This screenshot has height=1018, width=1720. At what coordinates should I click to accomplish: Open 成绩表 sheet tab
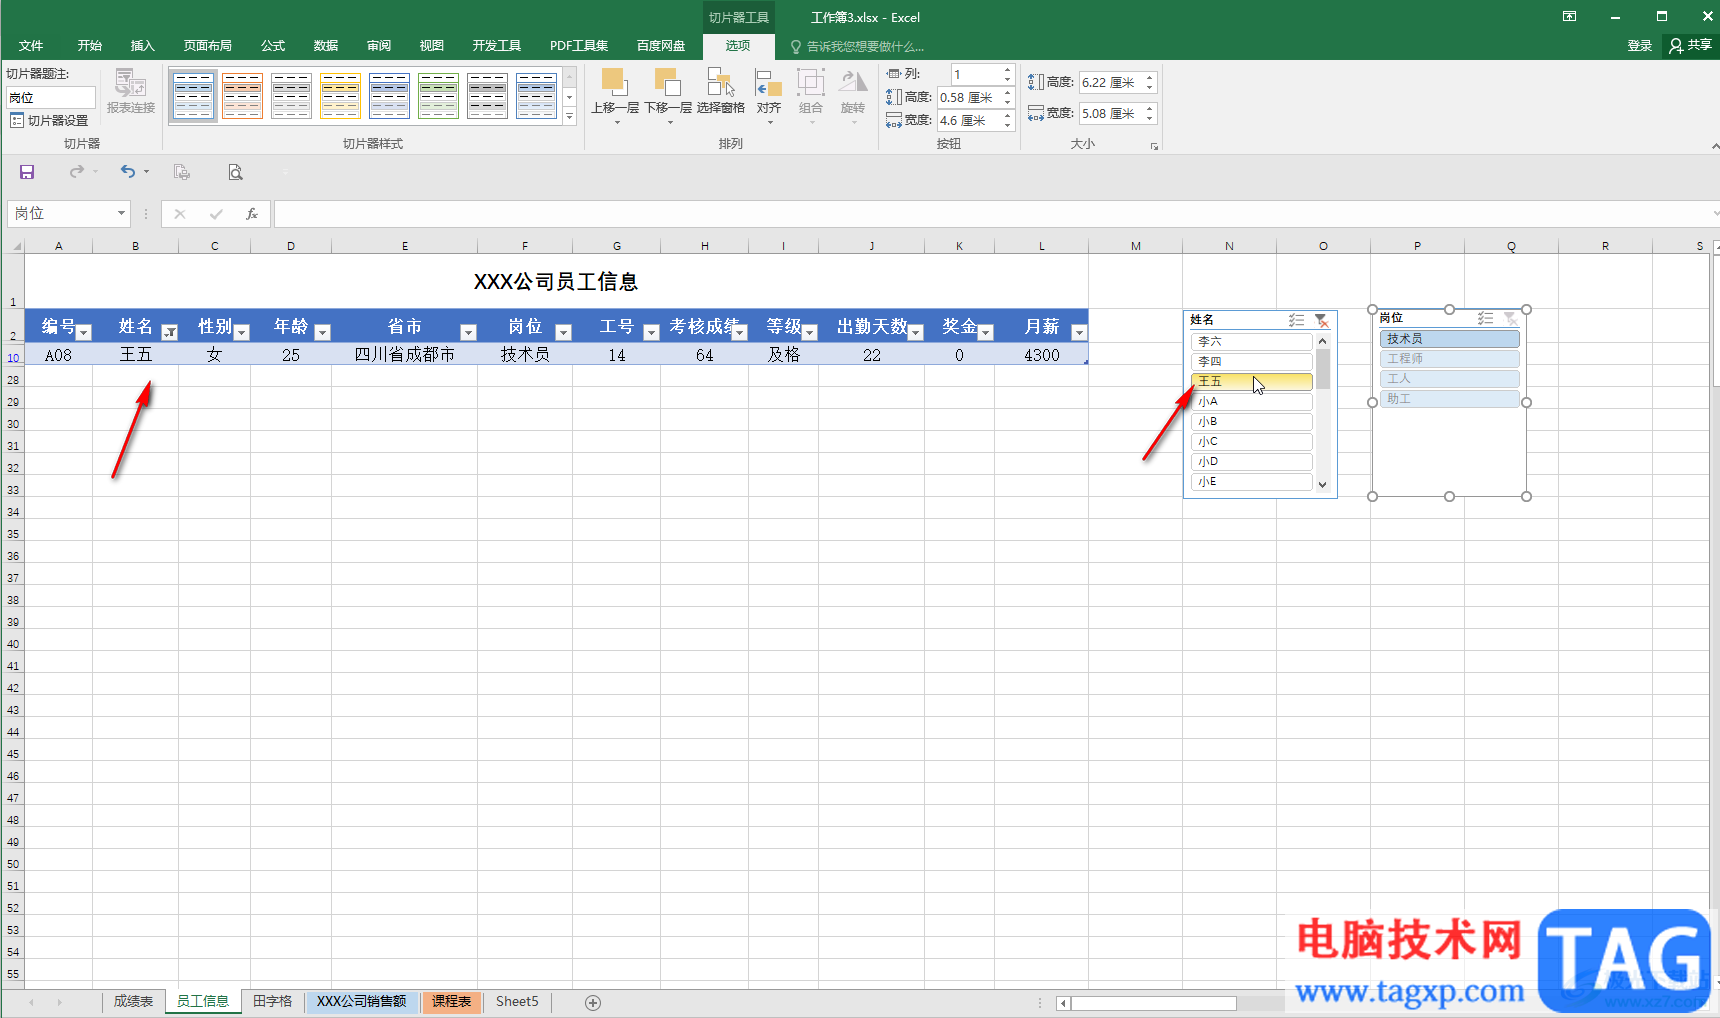coord(133,1001)
